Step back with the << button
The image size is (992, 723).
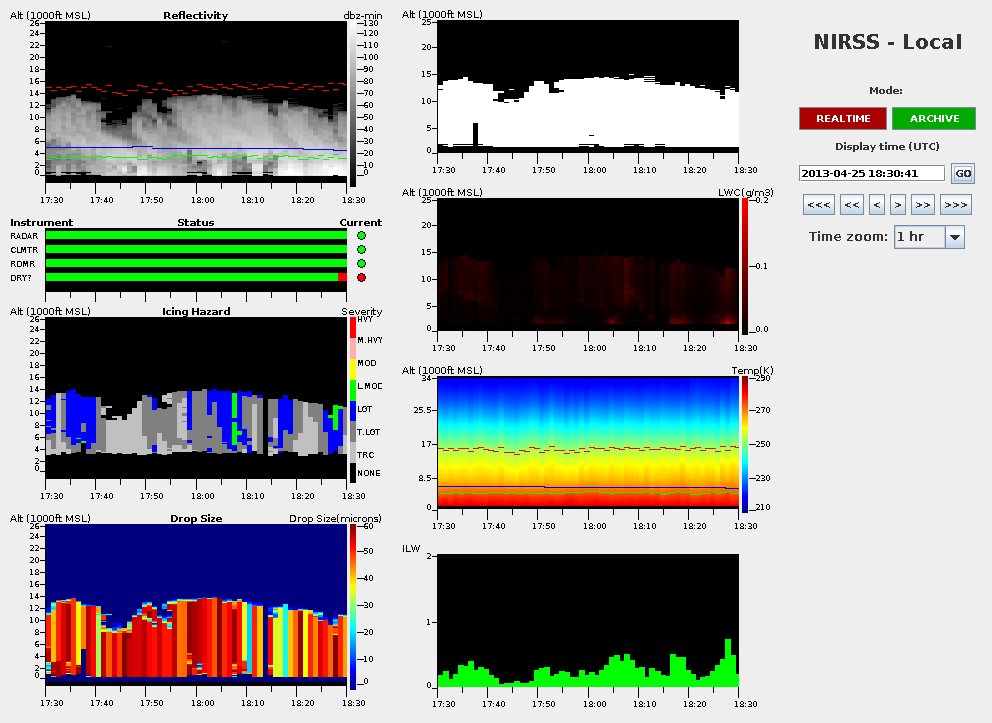(852, 205)
